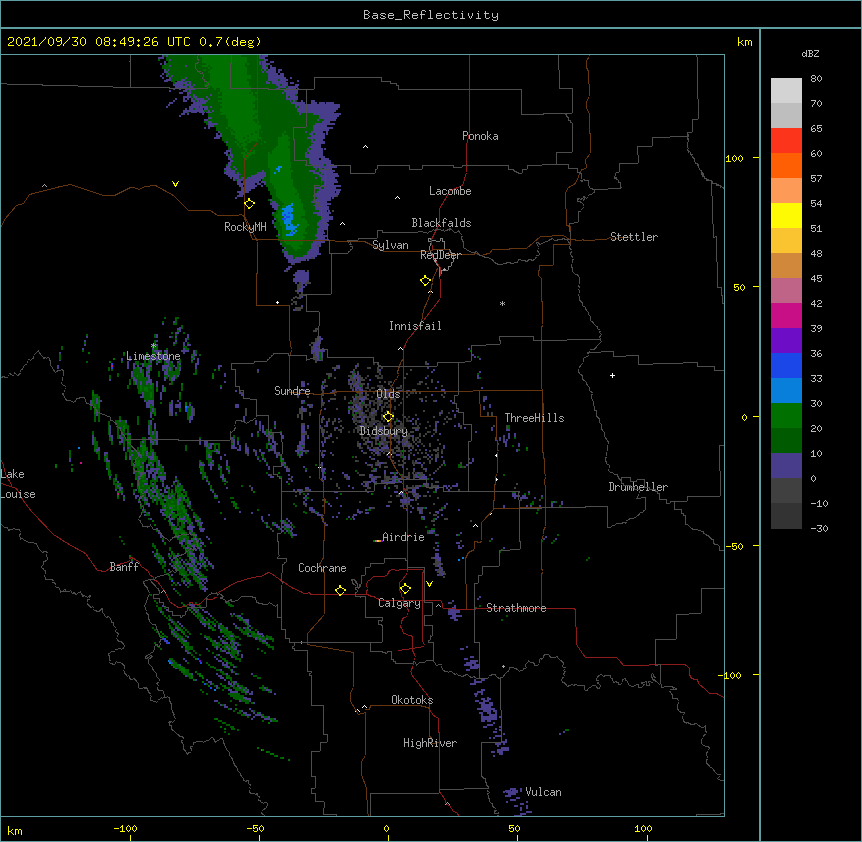The width and height of the screenshot is (862, 842).
Task: Select the magenta 42 to 39 dBZ swatch
Action: [786, 315]
